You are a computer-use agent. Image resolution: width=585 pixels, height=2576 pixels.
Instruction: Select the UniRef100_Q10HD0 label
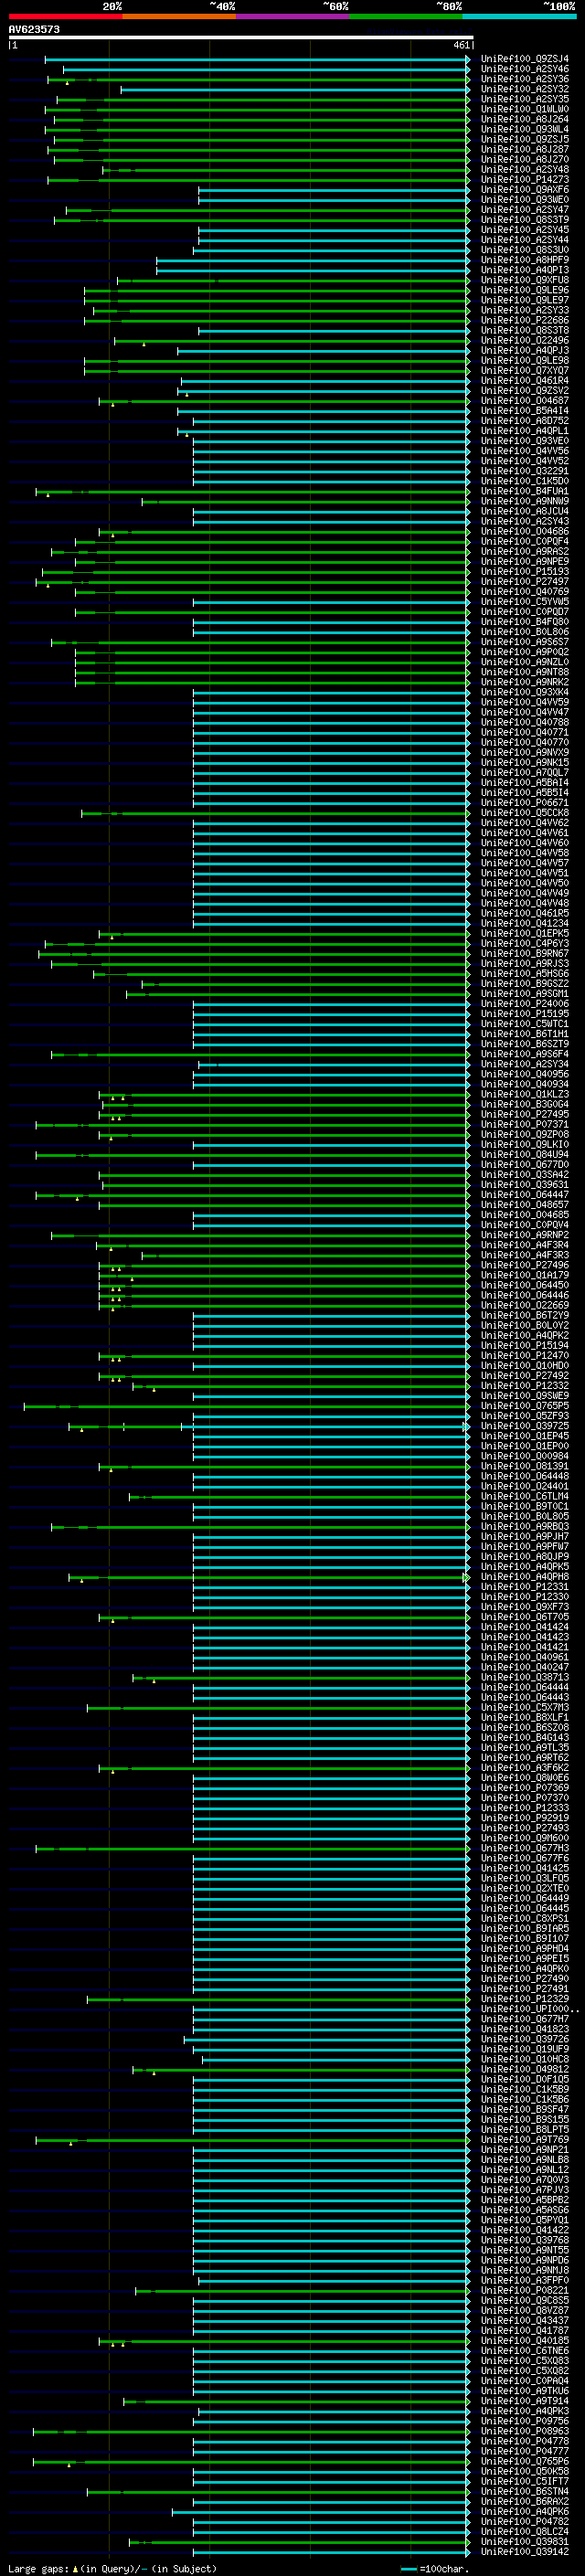point(524,1366)
